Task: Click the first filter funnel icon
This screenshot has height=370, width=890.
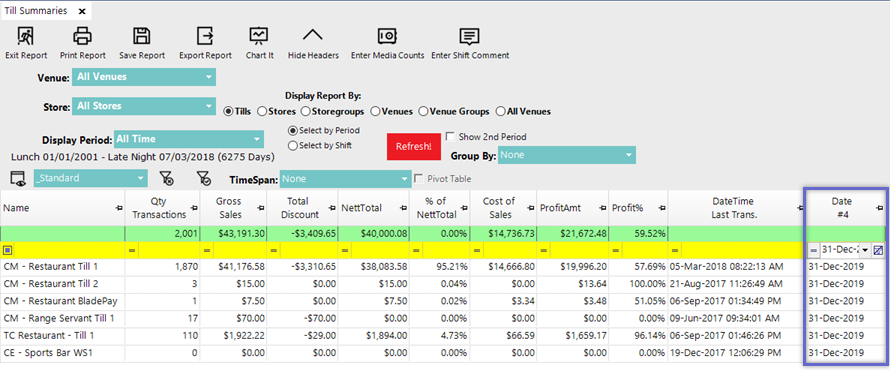Action: pos(167,179)
